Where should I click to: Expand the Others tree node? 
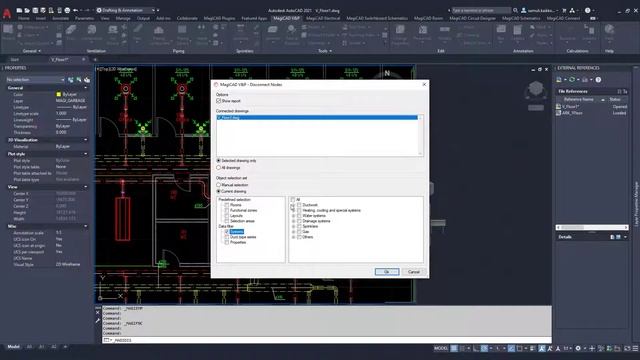coord(293,237)
